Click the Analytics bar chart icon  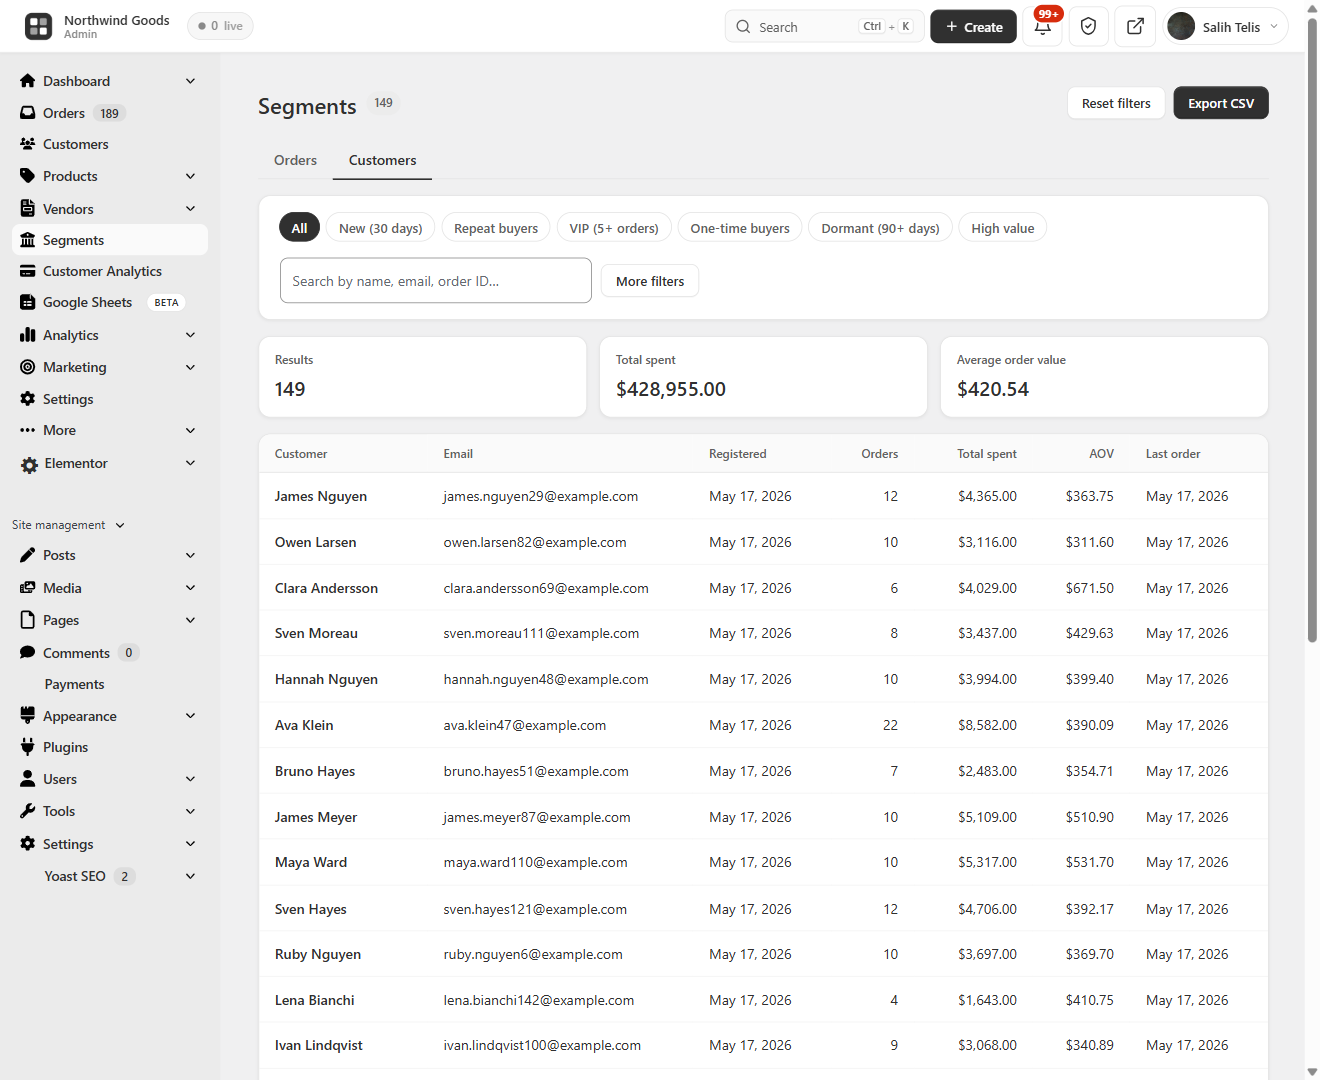pyautogui.click(x=28, y=335)
